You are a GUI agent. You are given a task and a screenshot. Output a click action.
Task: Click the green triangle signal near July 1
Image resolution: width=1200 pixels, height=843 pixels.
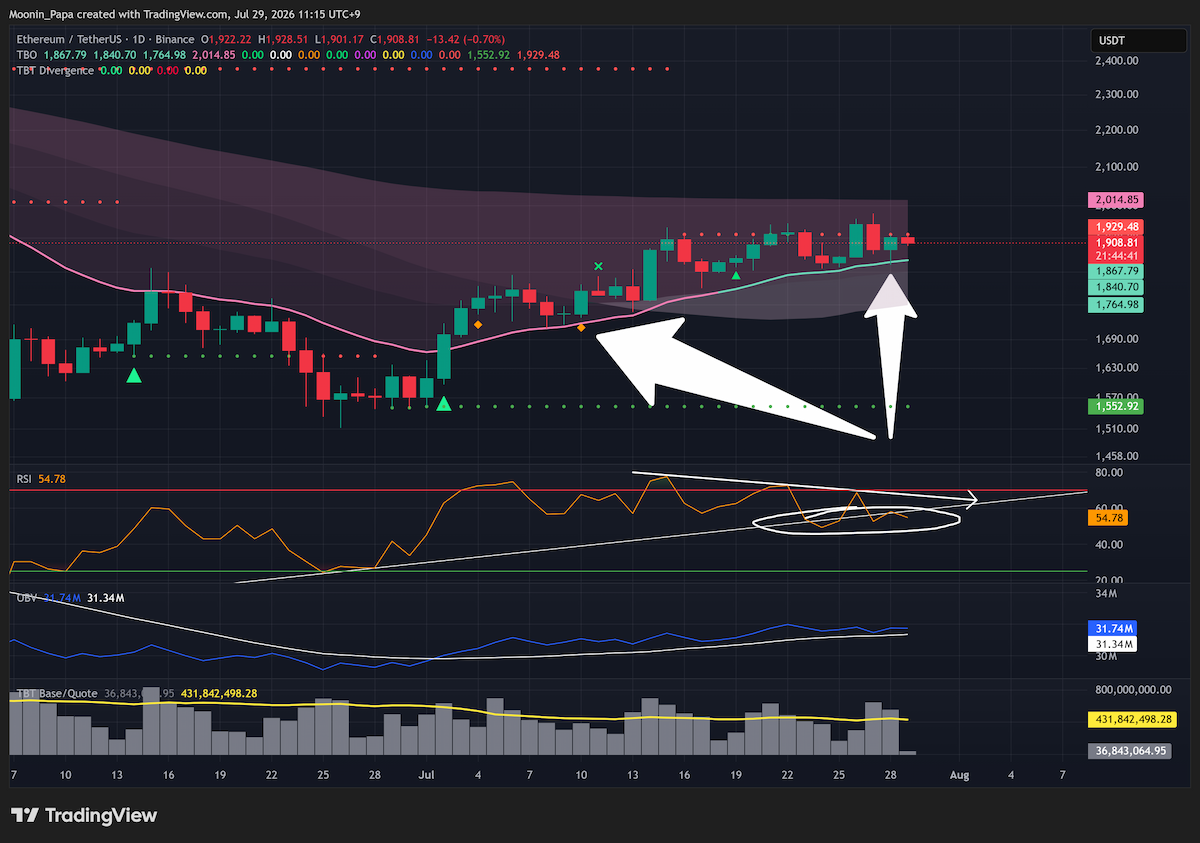pos(444,404)
